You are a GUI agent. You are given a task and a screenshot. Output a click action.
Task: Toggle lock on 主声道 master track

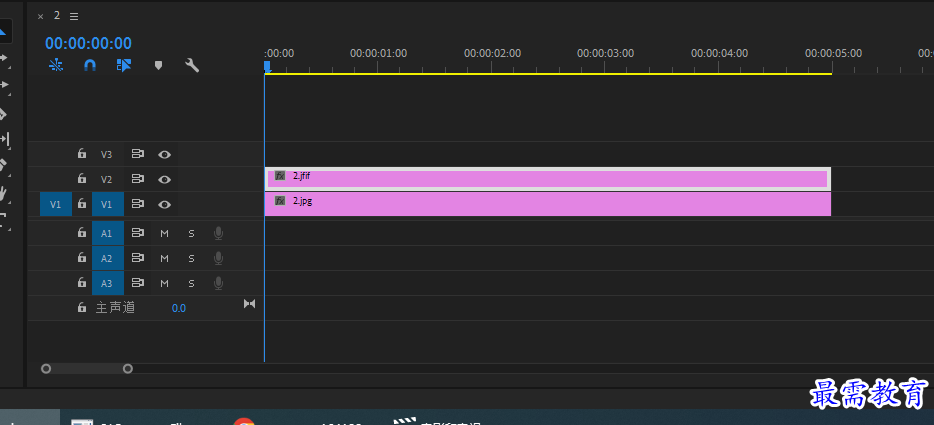82,308
